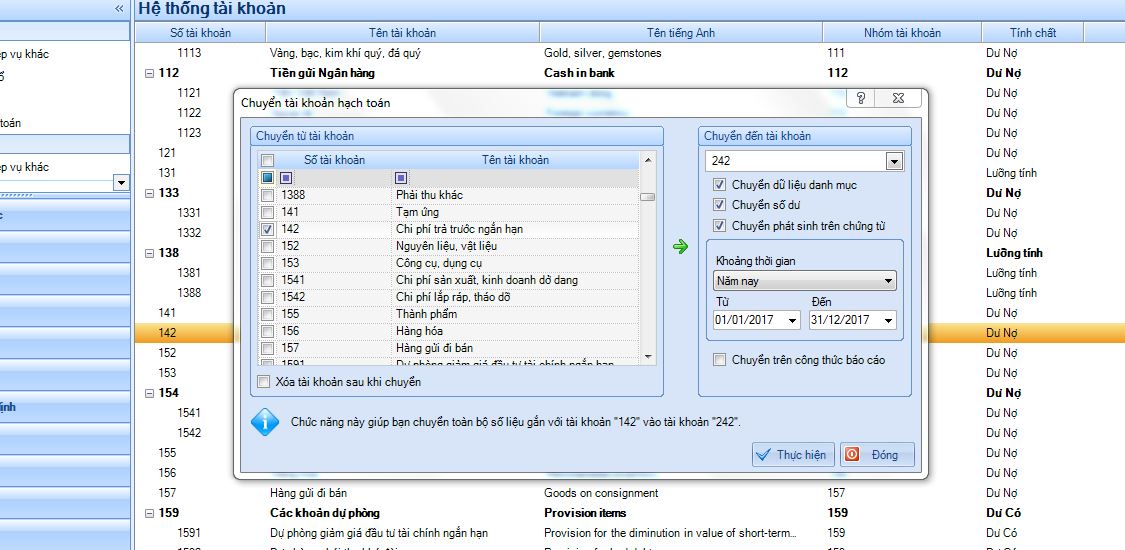Select Goods on consignment cell

[601, 493]
